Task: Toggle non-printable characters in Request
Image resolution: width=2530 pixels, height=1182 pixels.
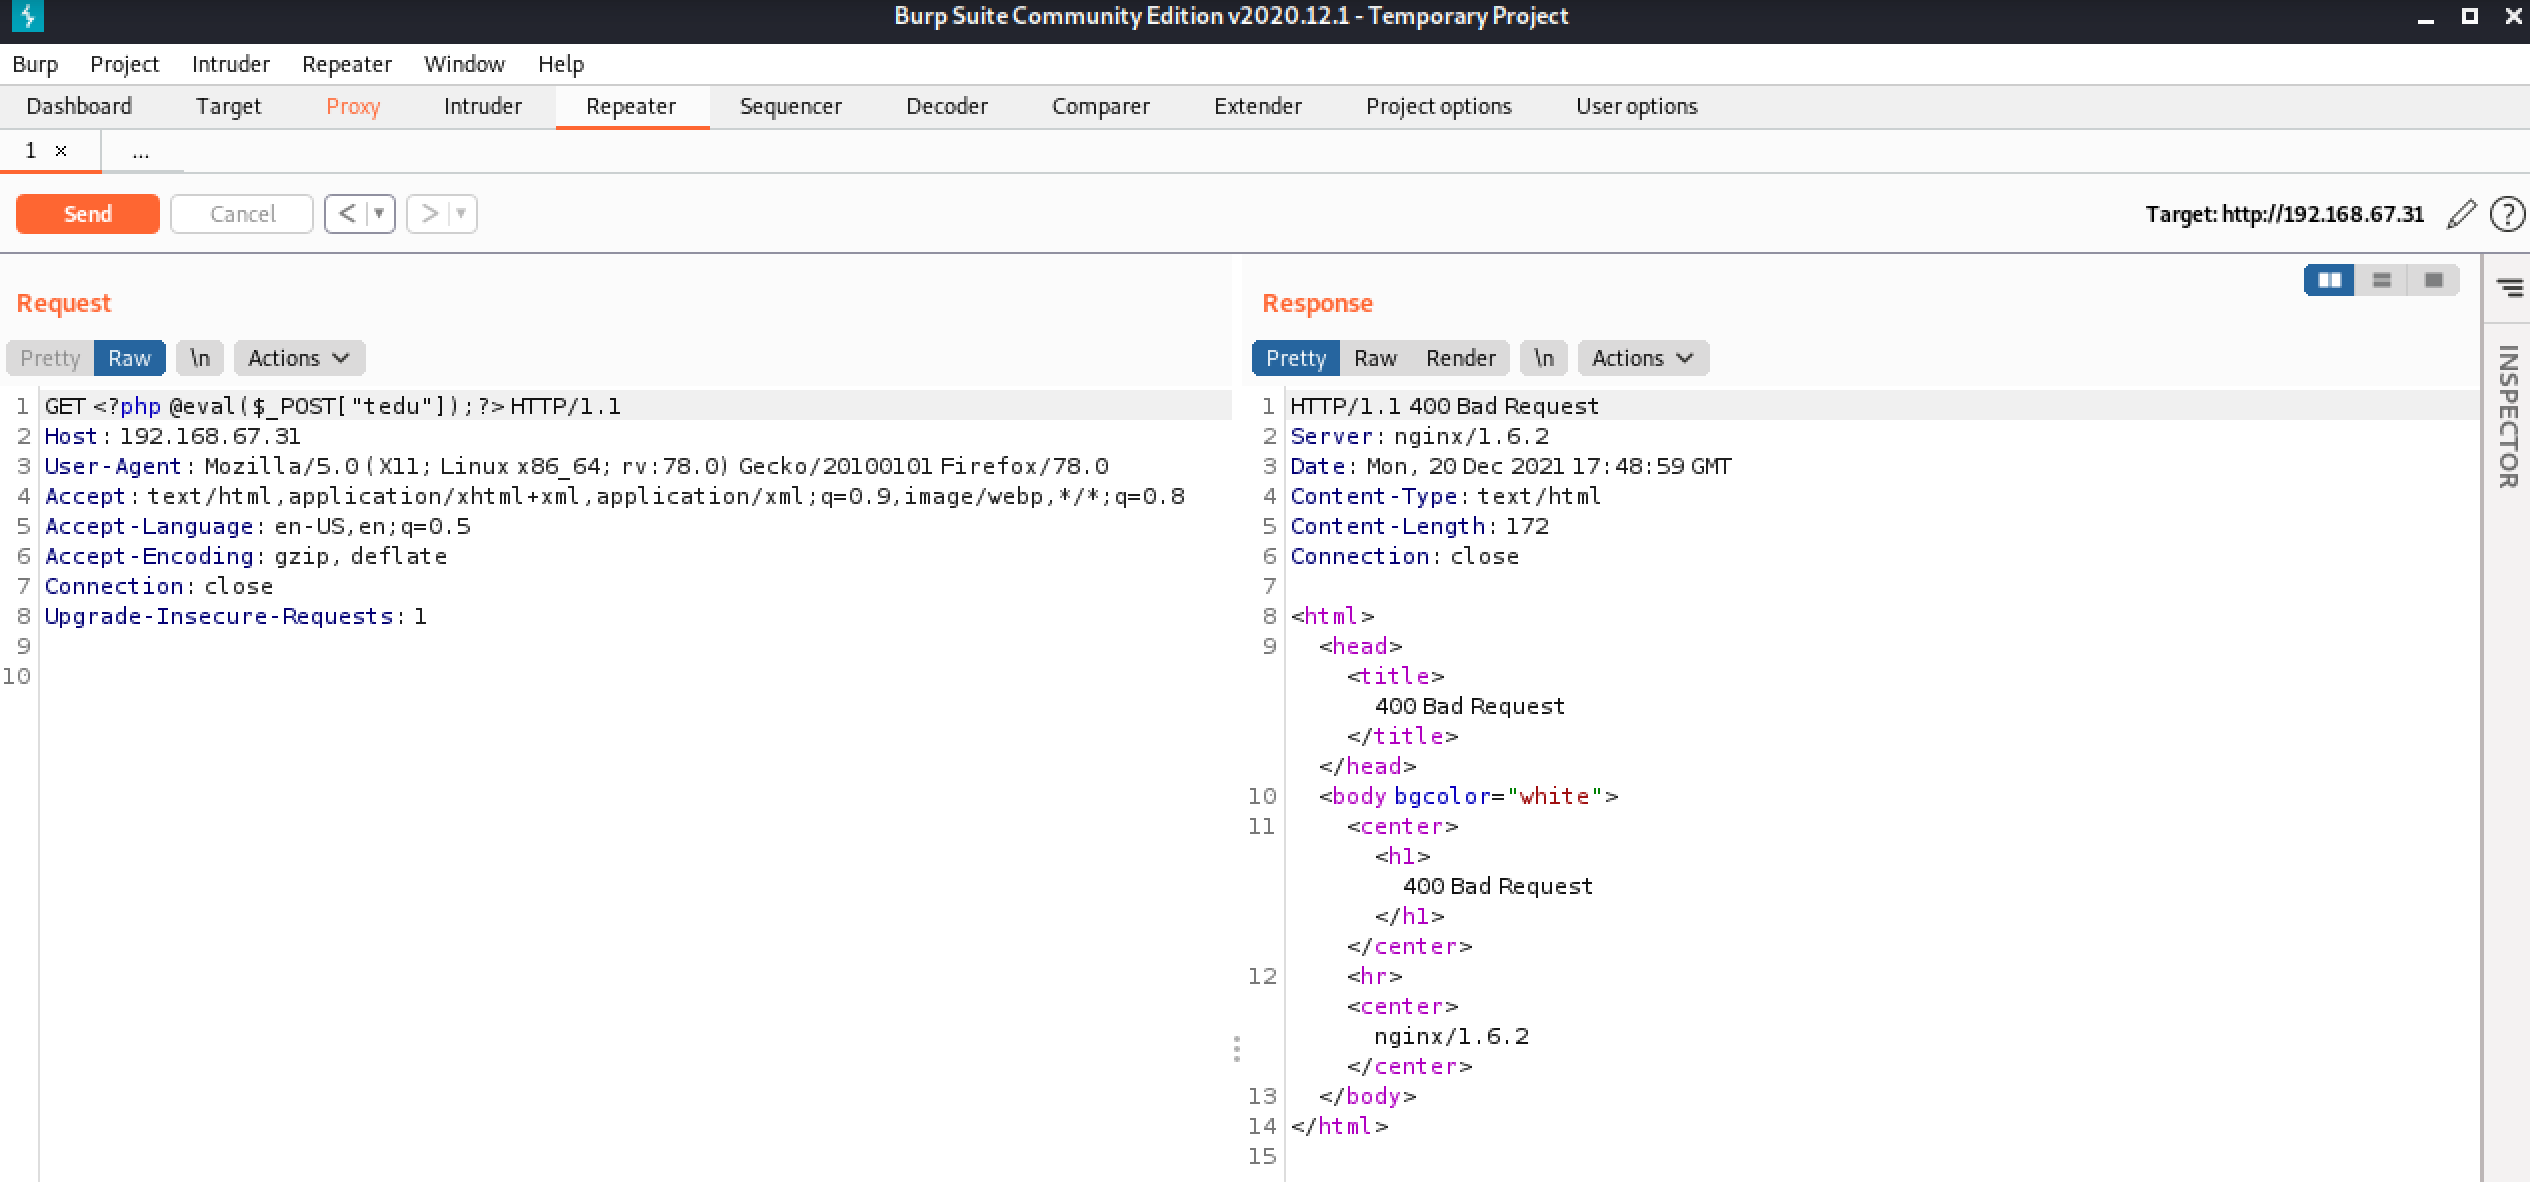Action: coord(200,358)
